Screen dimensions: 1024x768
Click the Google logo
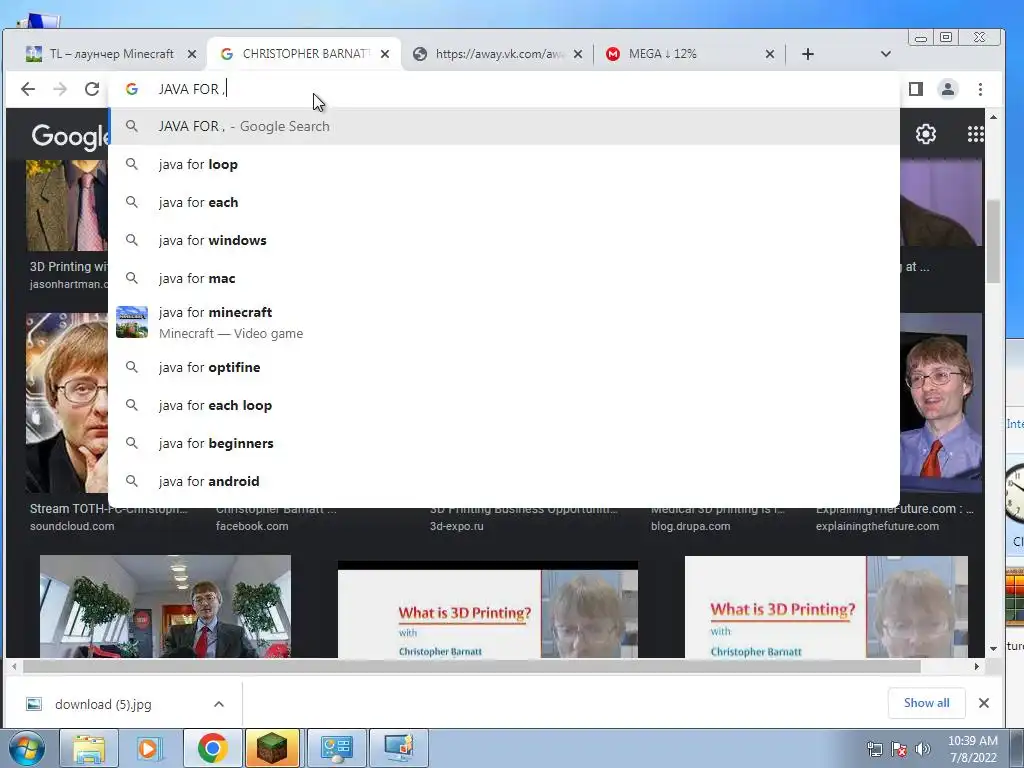[x=69, y=136]
